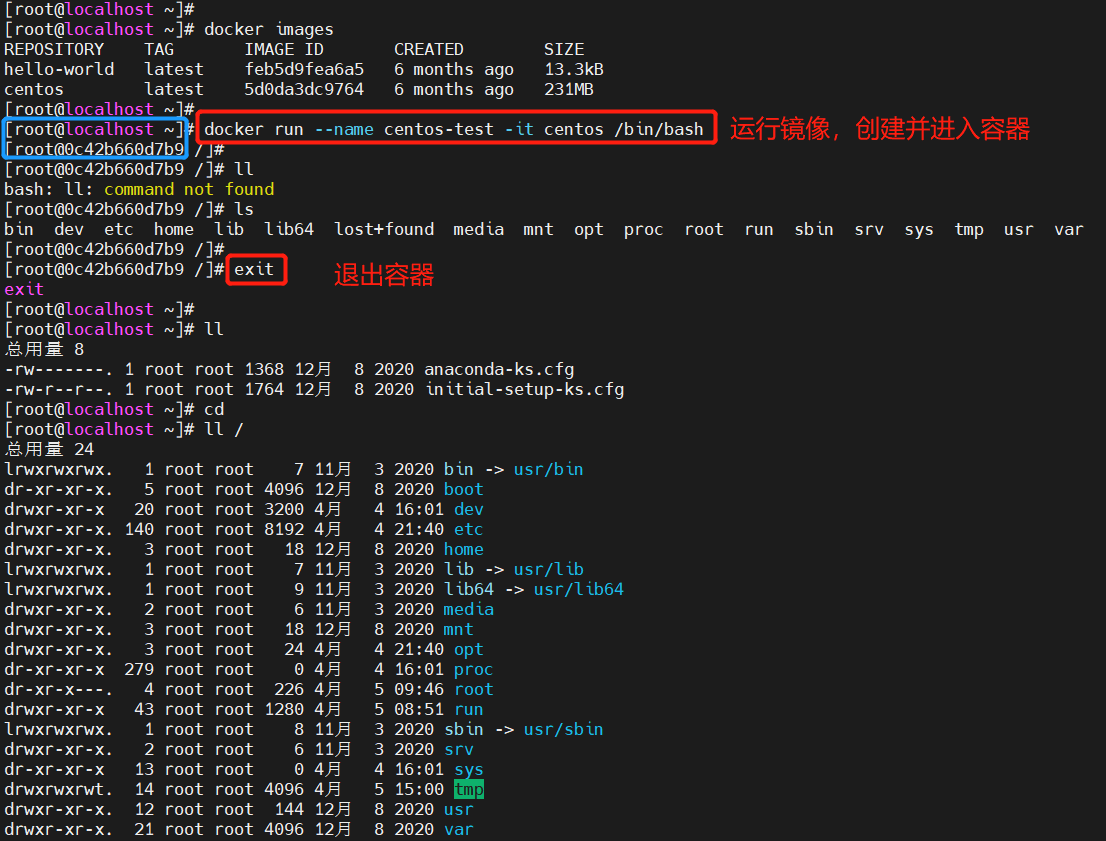1106x841 pixels.
Task: Click the usr/lib64 symlink target
Action: tap(578, 589)
